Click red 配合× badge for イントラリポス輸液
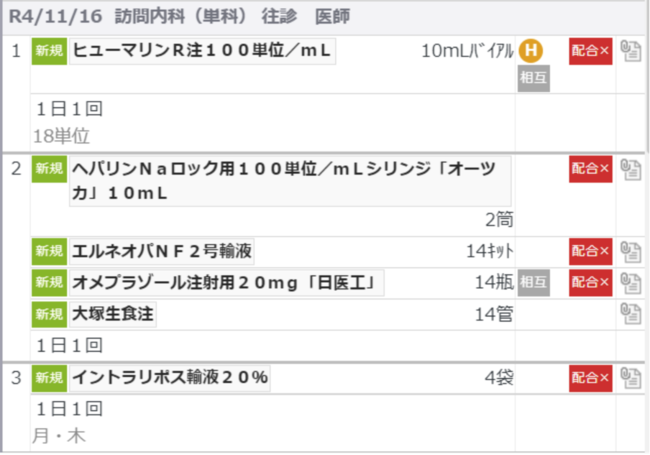This screenshot has width=650, height=455. point(590,378)
